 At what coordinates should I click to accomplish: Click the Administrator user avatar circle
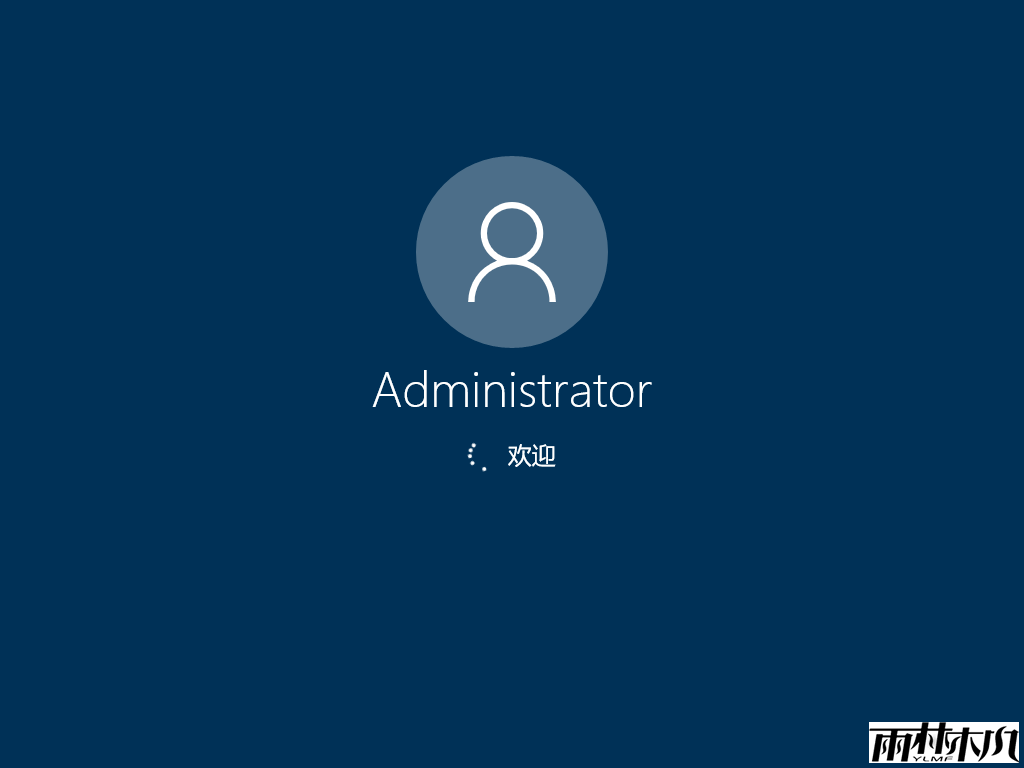click(512, 252)
